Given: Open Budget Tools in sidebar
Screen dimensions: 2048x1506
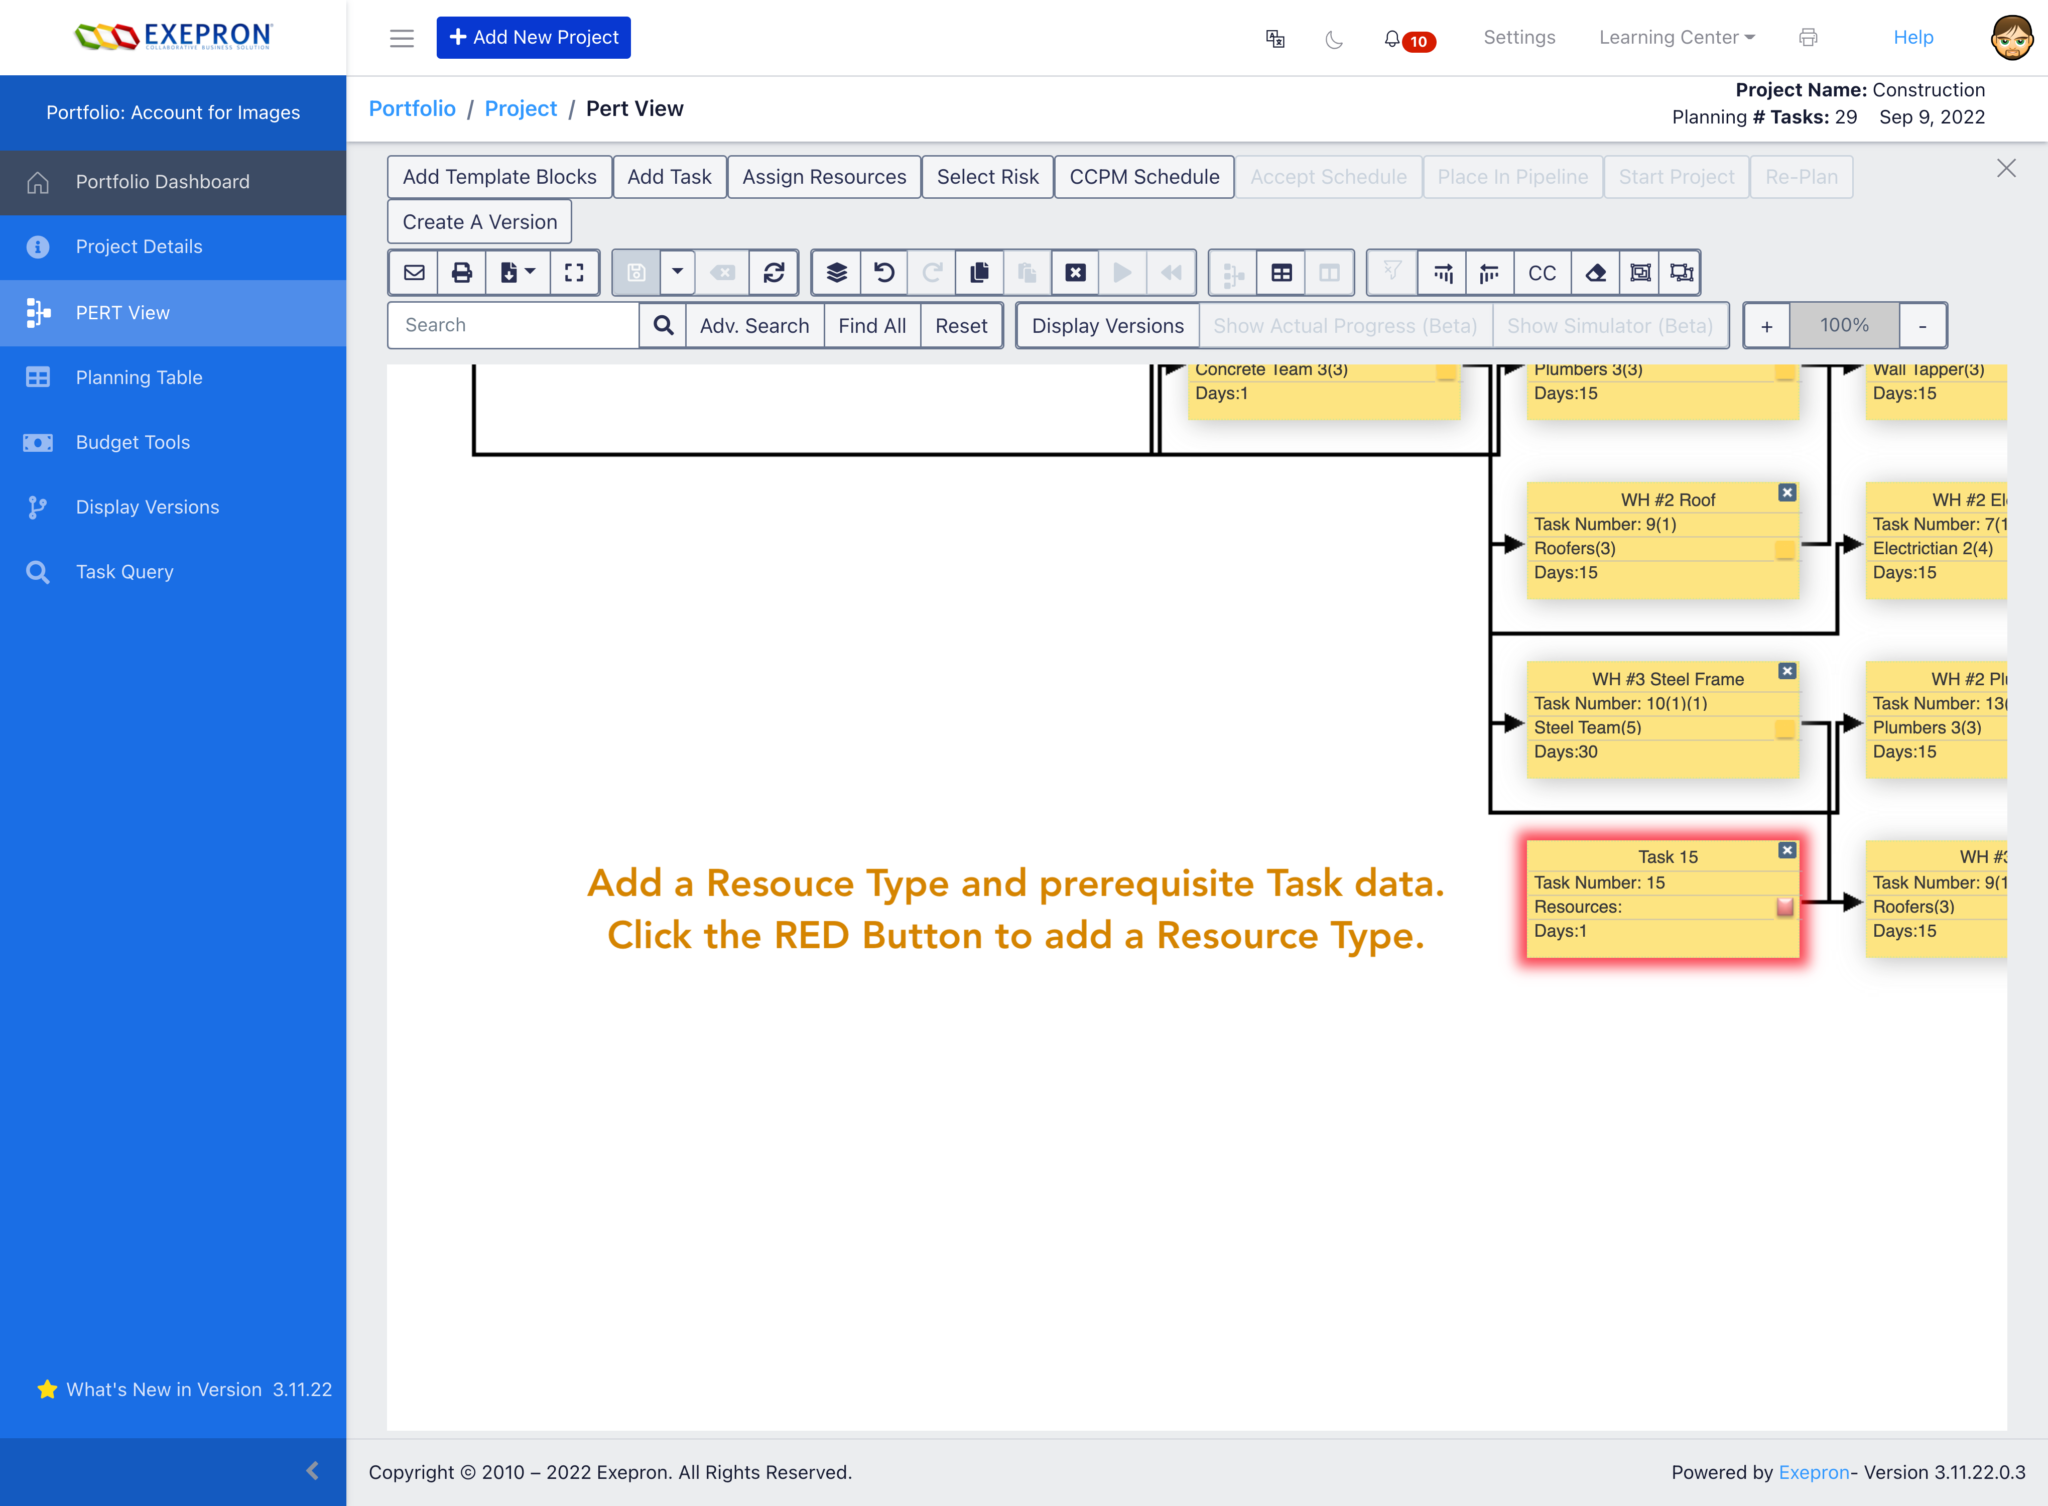Looking at the screenshot, I should 173,442.
